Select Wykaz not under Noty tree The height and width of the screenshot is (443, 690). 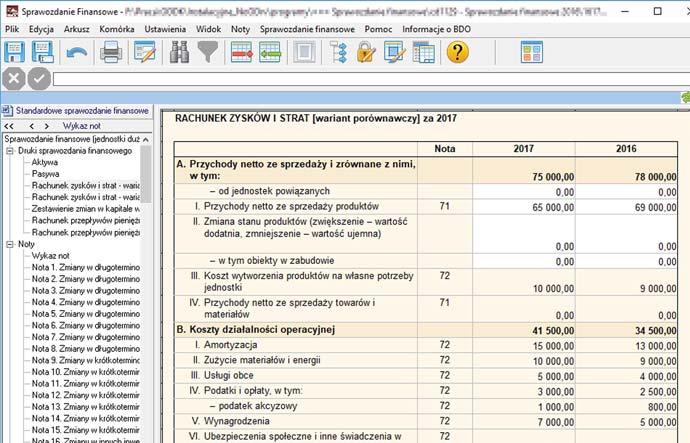pos(50,256)
